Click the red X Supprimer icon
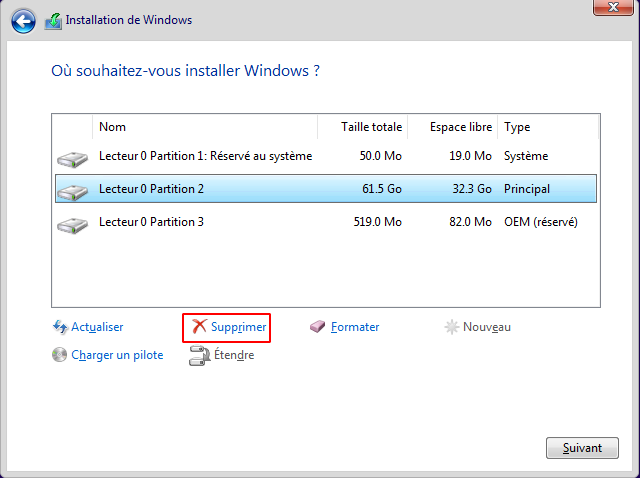Screen dimensions: 640x478 [199, 327]
